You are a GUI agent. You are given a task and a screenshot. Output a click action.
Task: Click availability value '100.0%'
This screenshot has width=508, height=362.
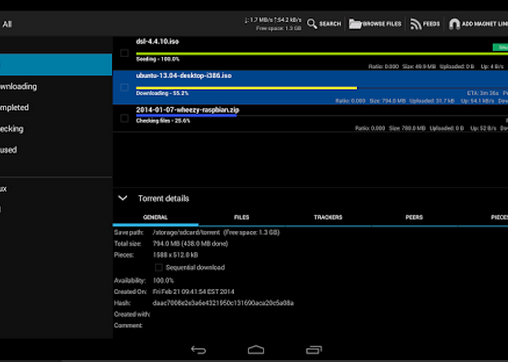[x=163, y=280]
